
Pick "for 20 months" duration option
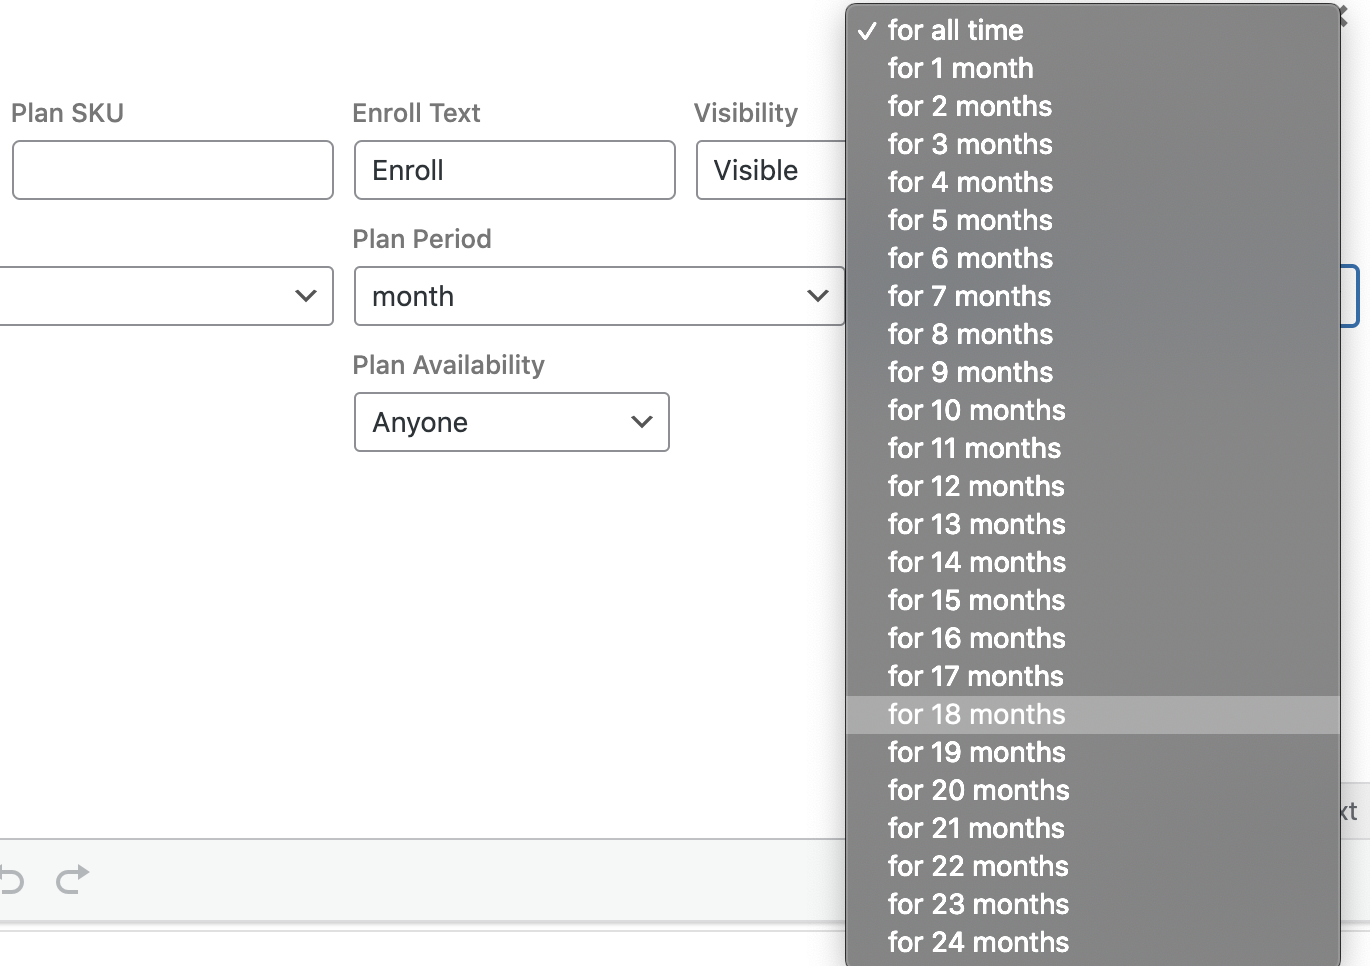click(978, 790)
